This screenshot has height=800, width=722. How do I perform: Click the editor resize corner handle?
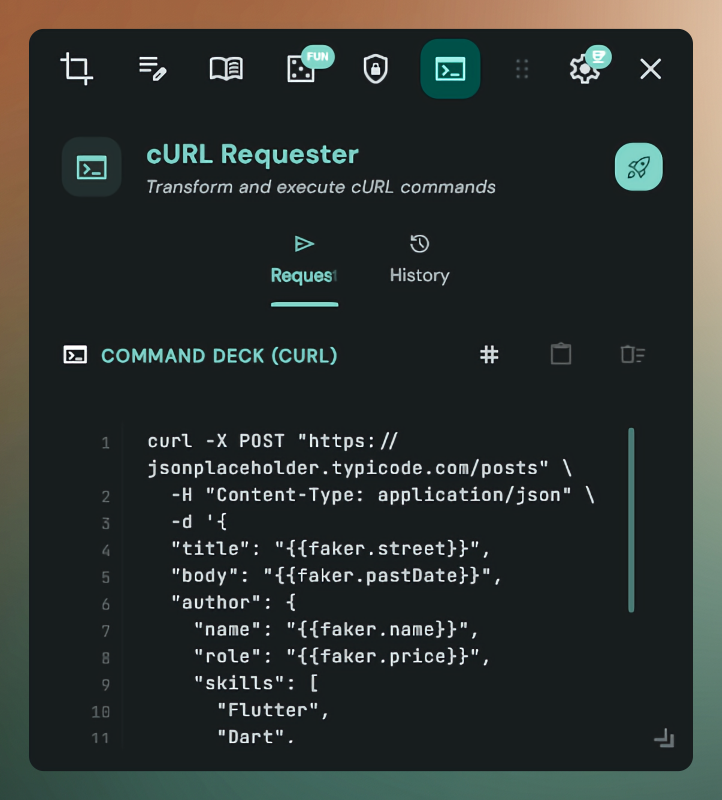664,738
